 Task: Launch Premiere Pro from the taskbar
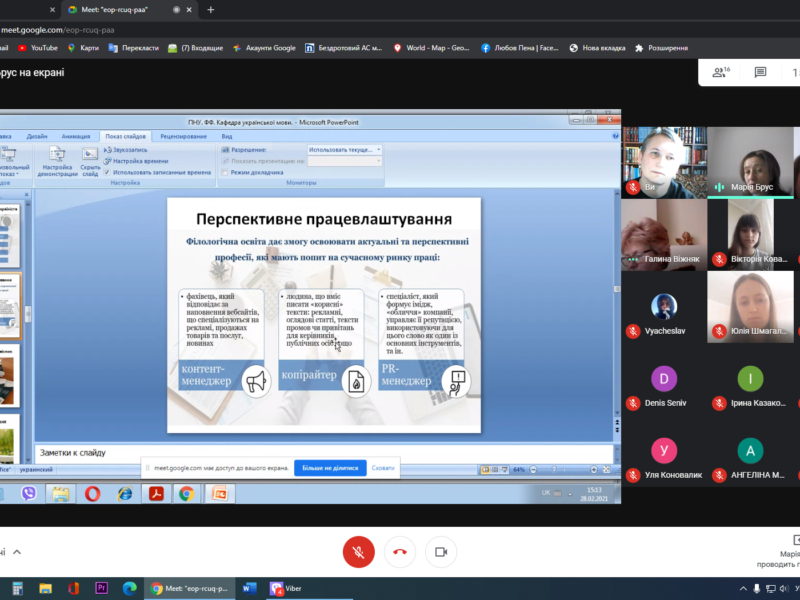[101, 588]
